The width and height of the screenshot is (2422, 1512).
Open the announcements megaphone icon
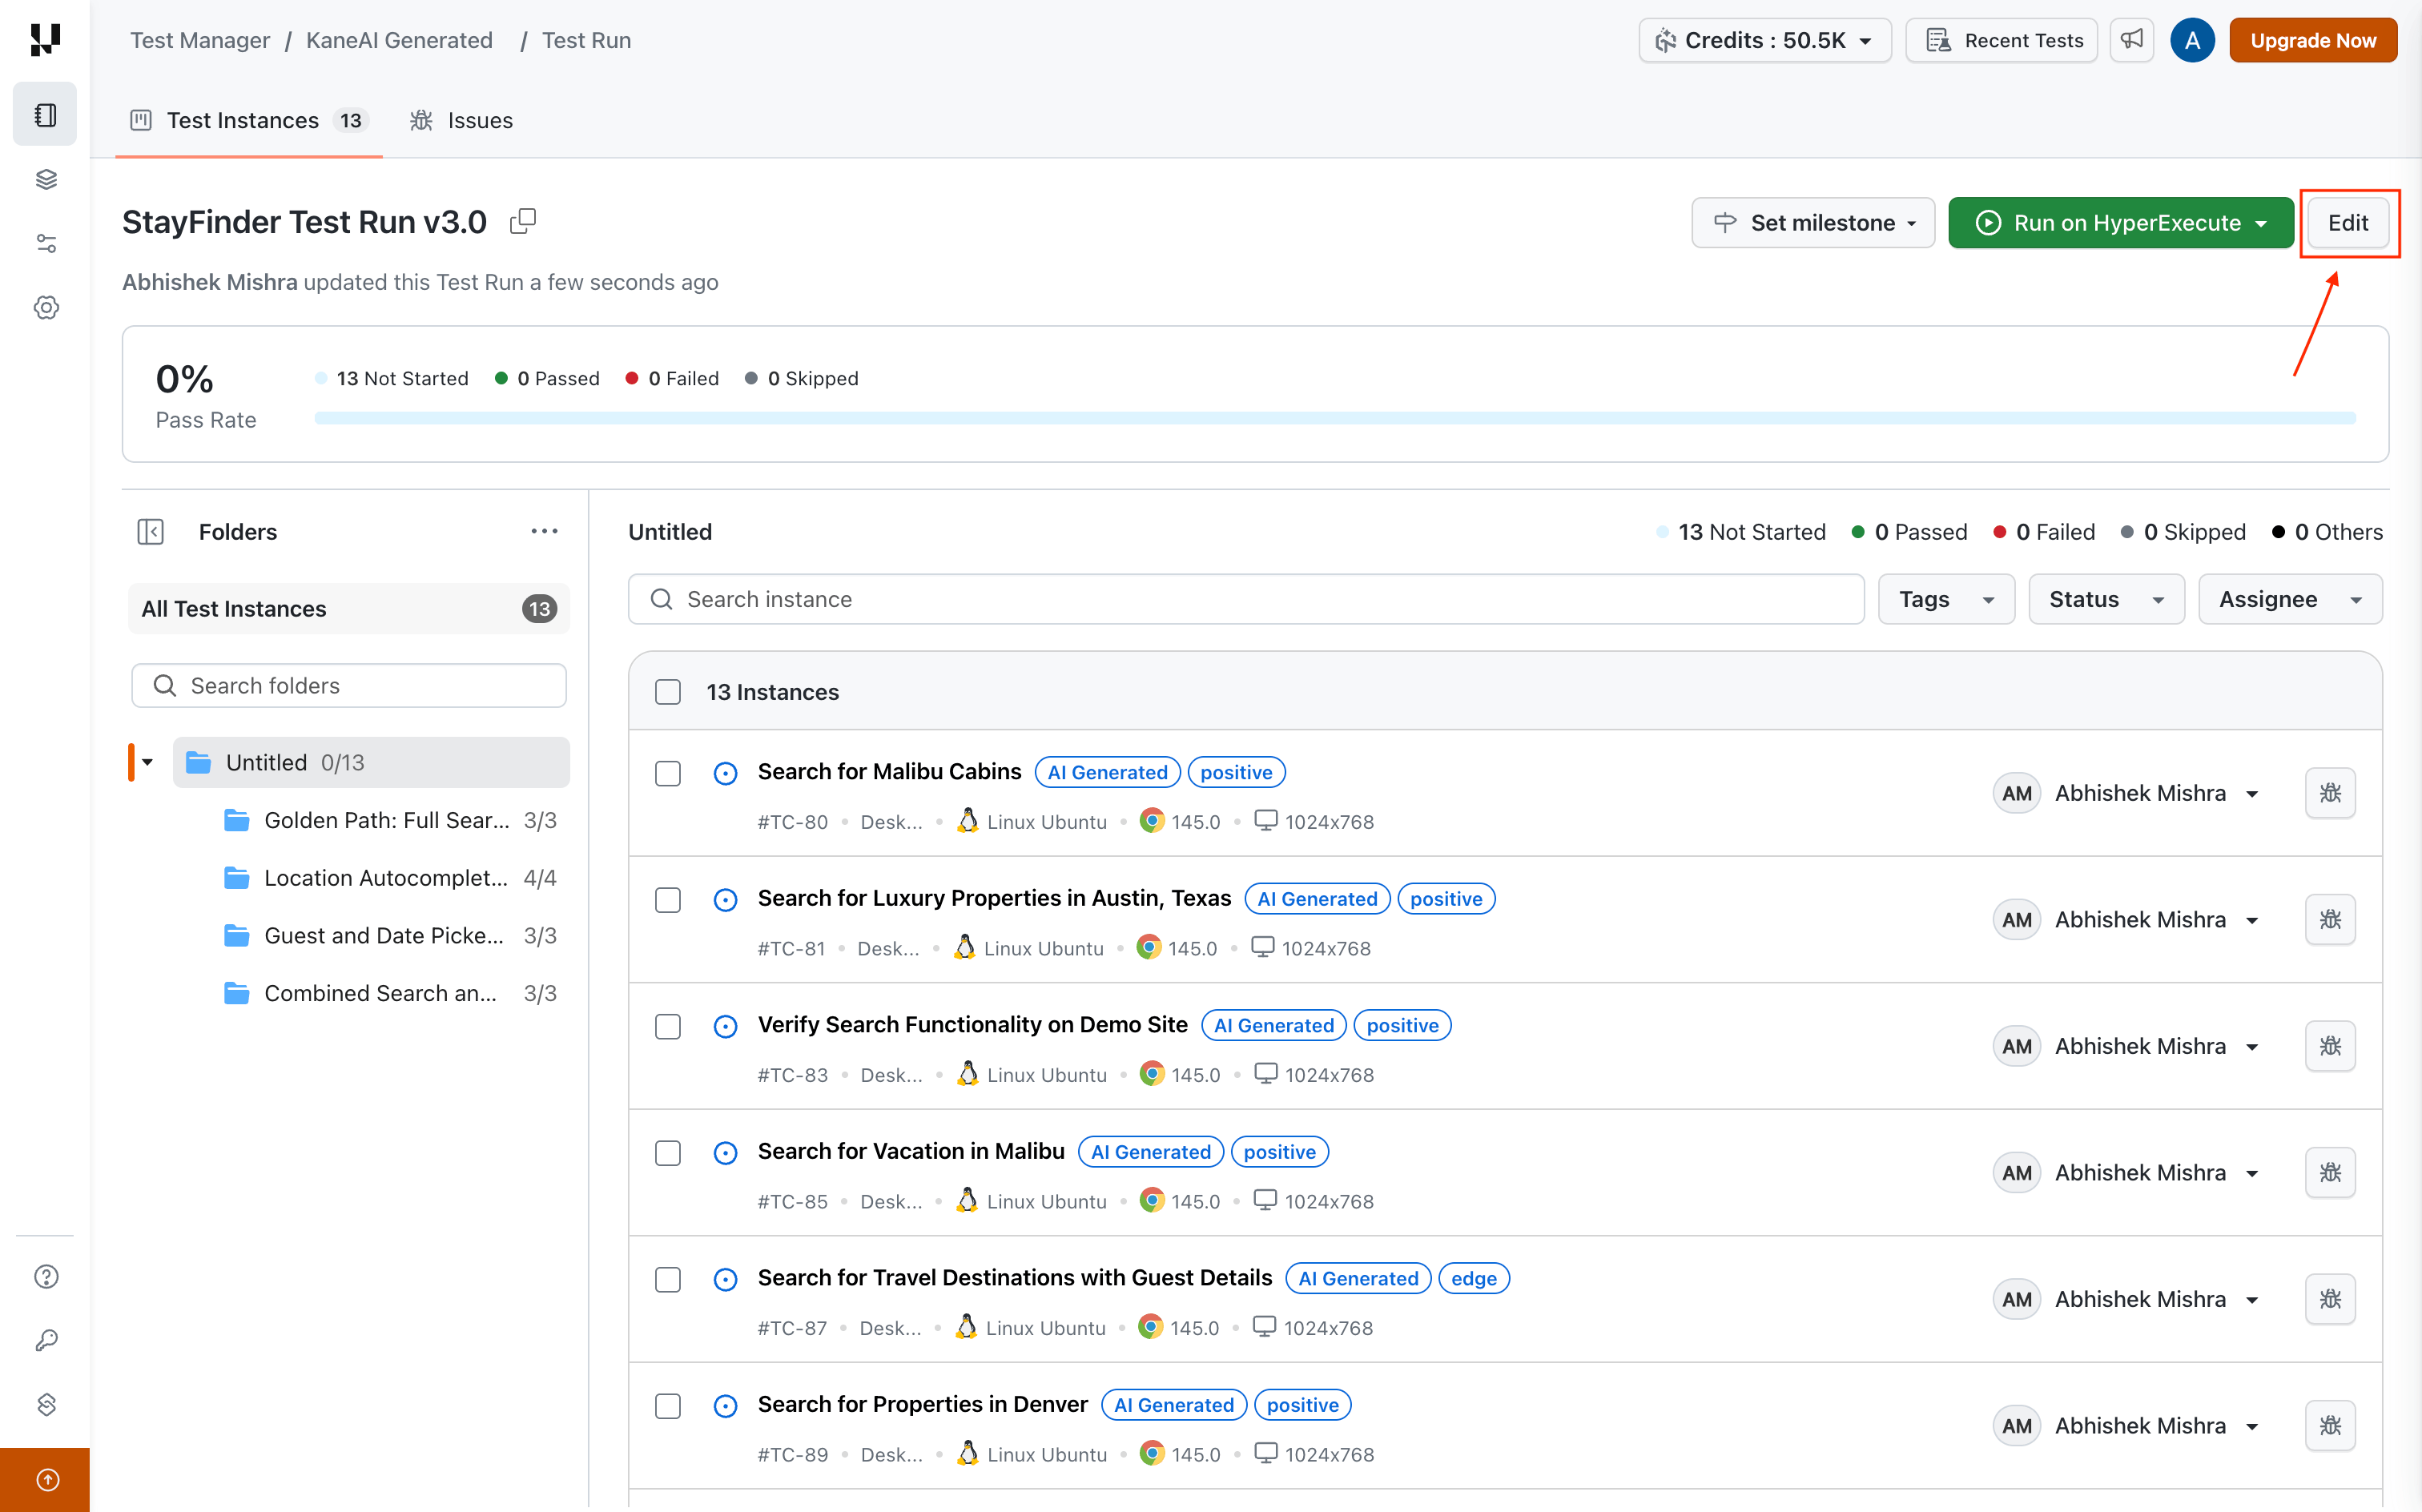(2132, 40)
